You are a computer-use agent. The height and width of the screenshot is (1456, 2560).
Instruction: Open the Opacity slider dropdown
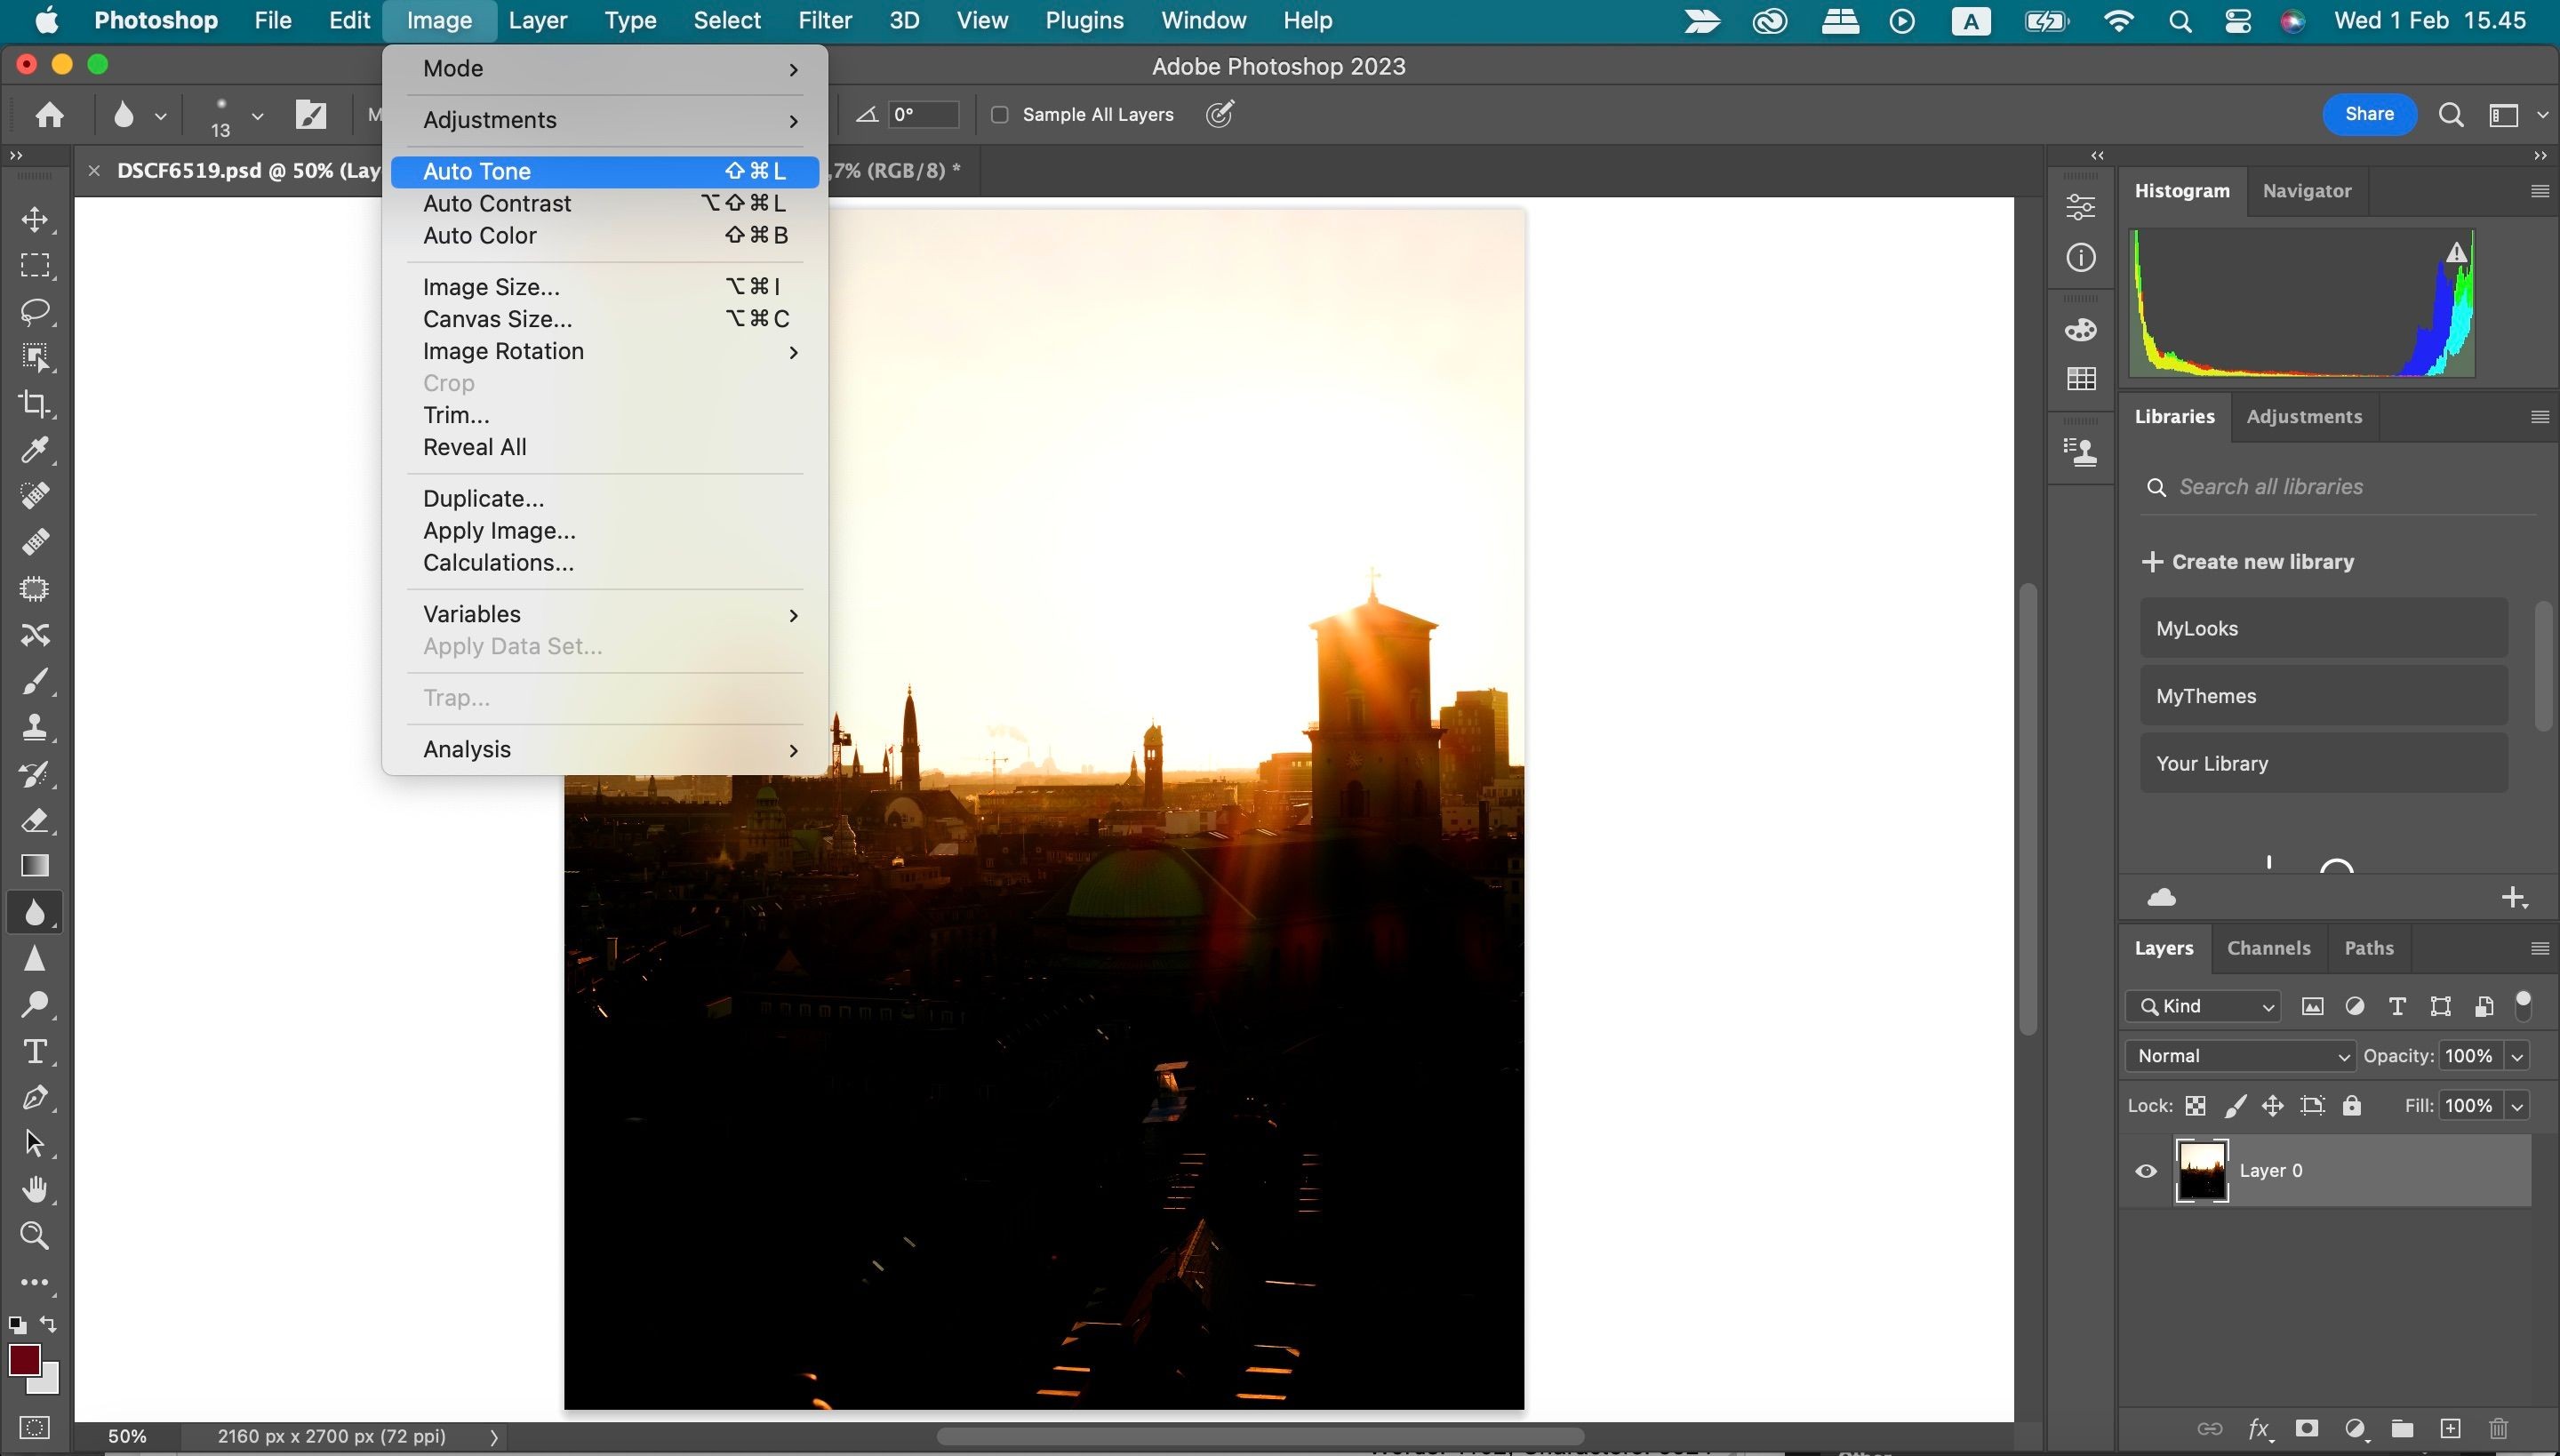pos(2517,1056)
